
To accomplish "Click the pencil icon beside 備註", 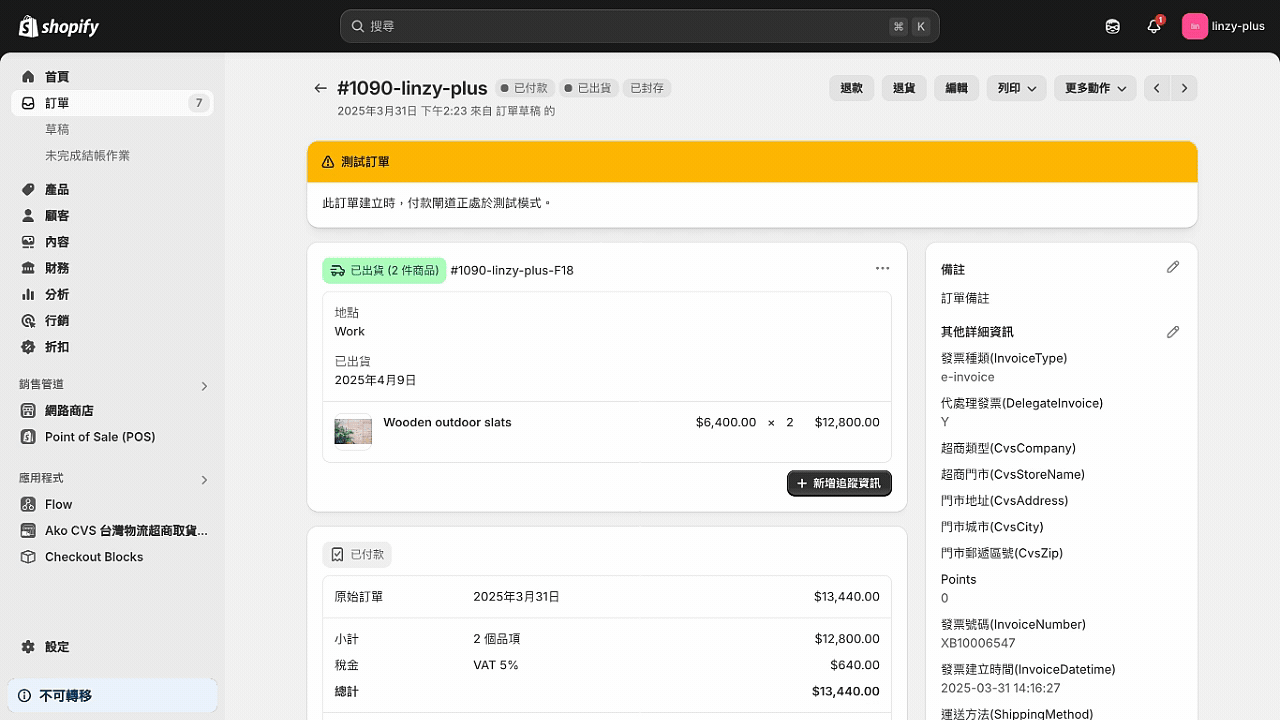I will [1173, 267].
